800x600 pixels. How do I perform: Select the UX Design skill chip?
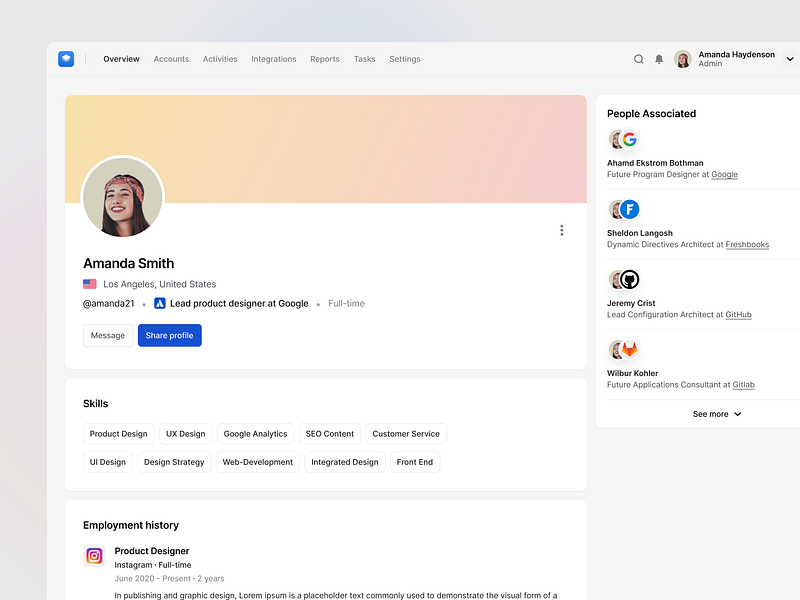point(185,433)
